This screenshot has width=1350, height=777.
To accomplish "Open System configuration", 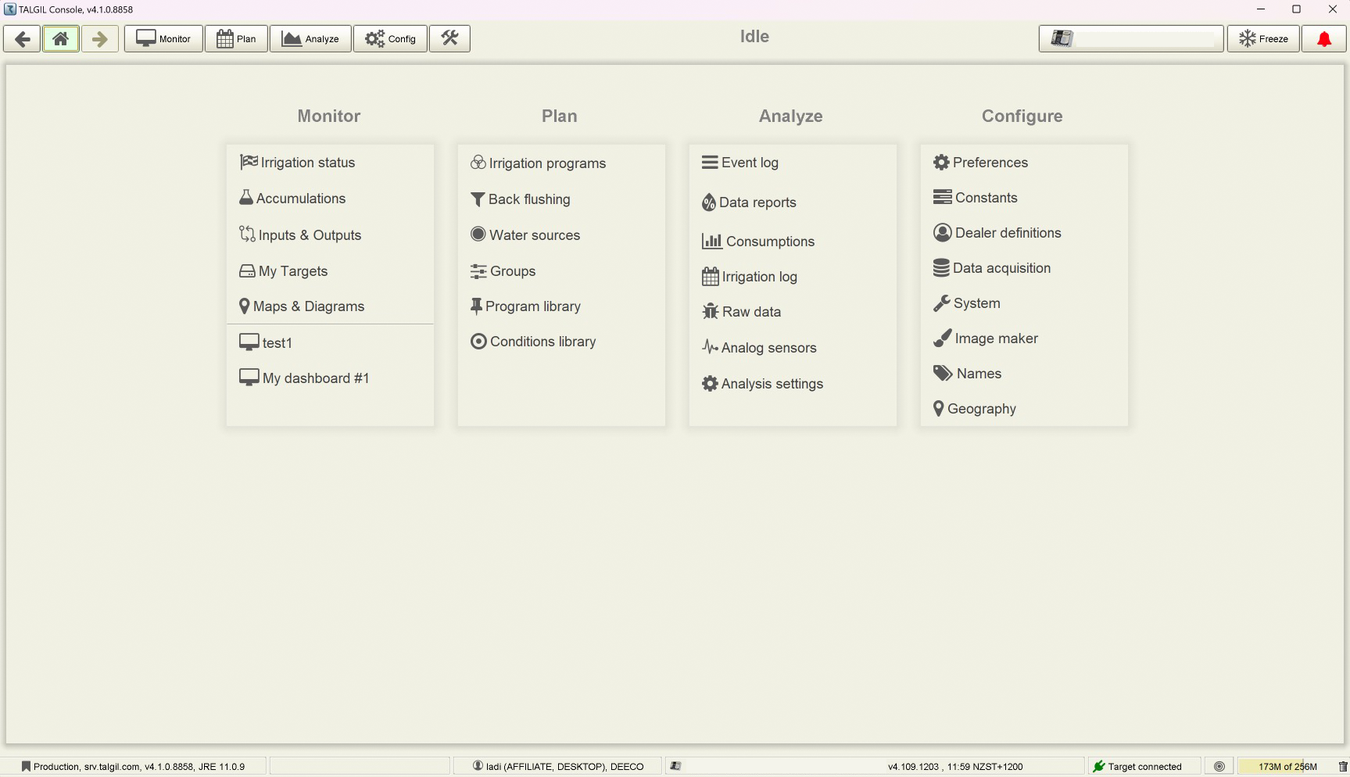I will tap(966, 303).
